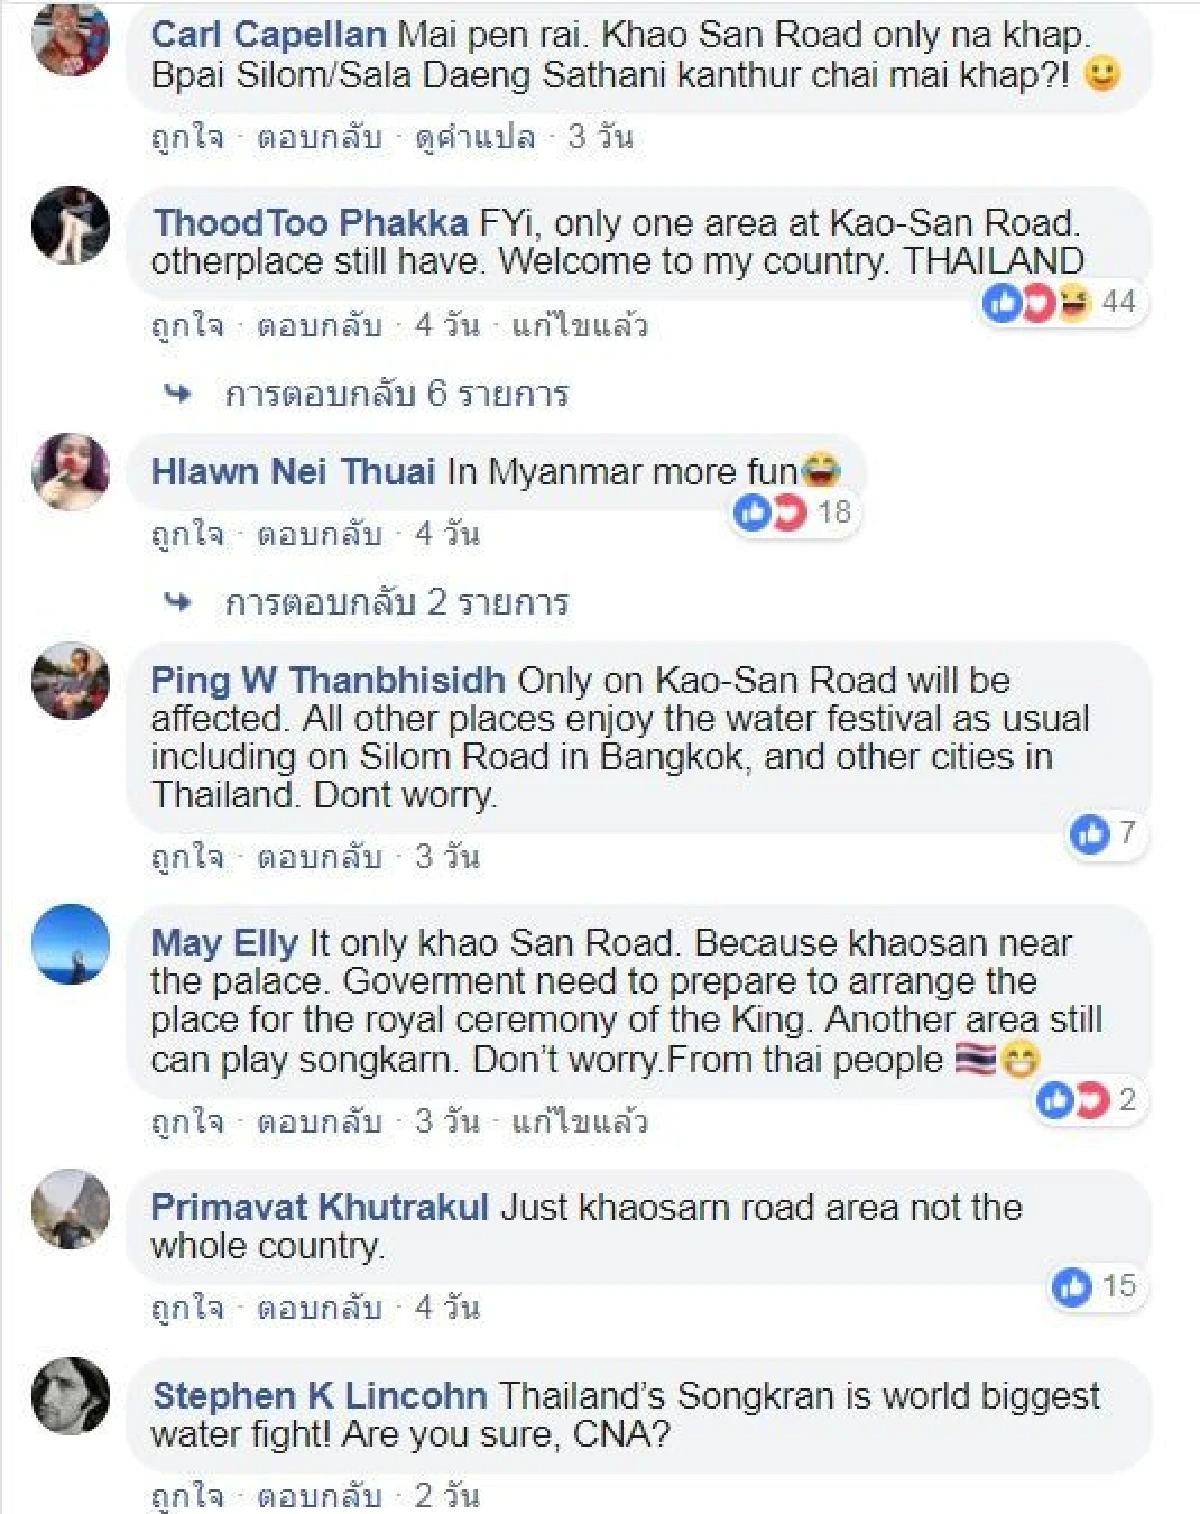This screenshot has width=1200, height=1514.
Task: Open Carl Capellan's profile picture
Action: (70, 38)
